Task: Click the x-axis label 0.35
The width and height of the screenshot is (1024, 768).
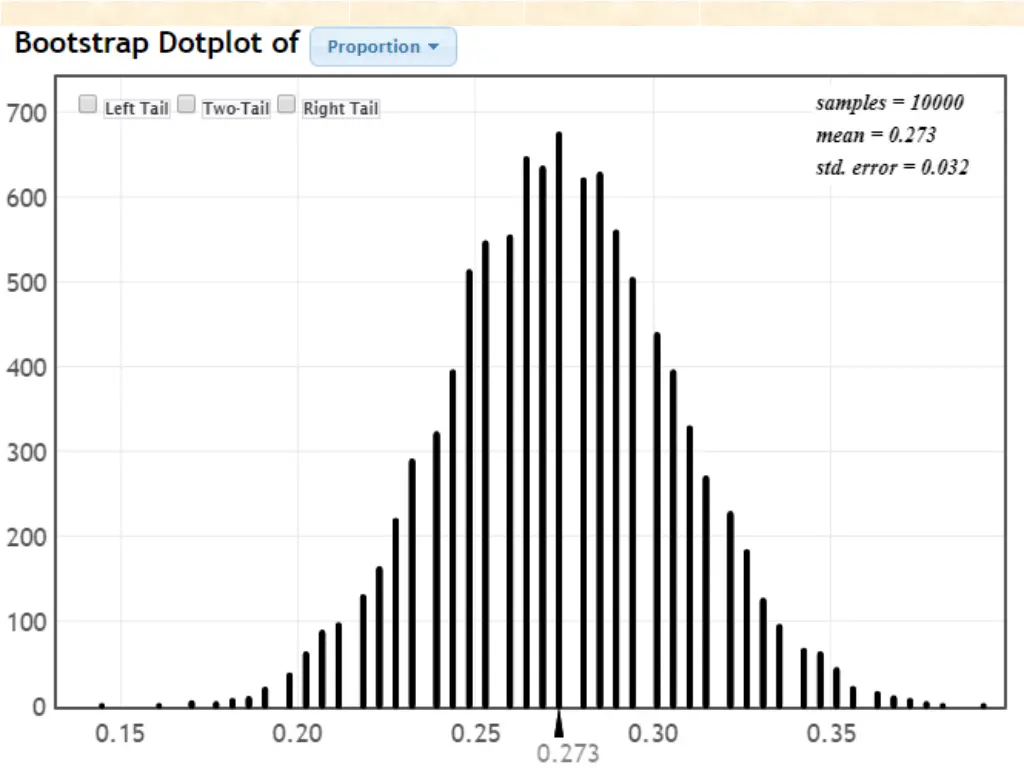Action: (x=831, y=733)
